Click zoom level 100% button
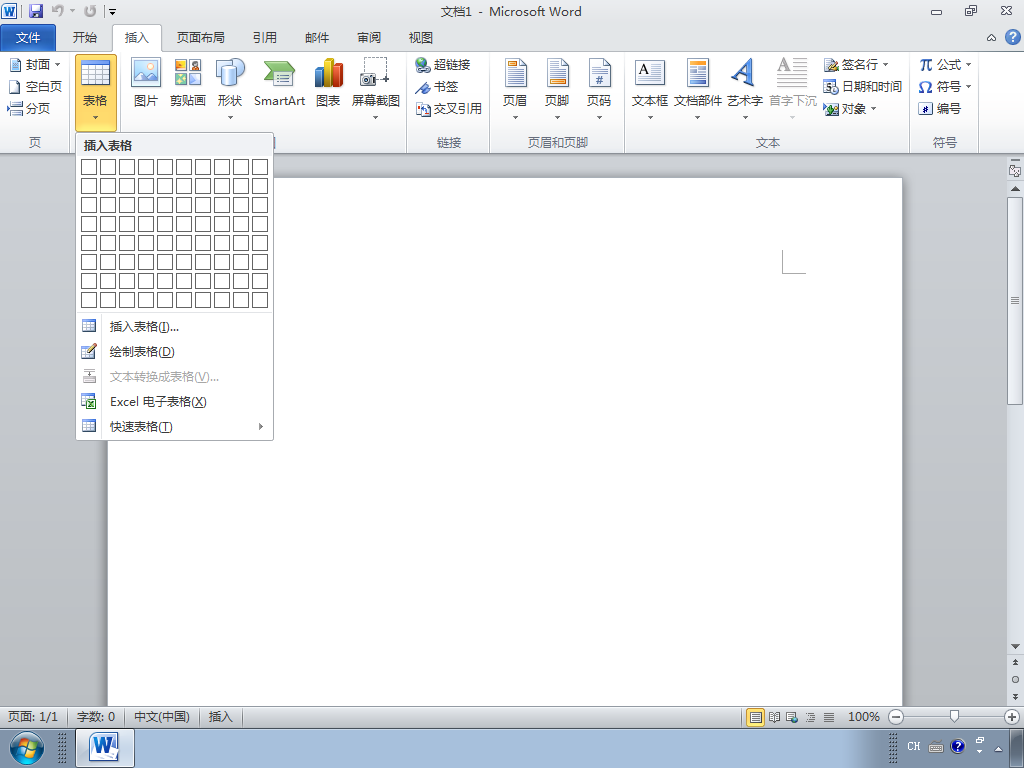 pyautogui.click(x=863, y=717)
